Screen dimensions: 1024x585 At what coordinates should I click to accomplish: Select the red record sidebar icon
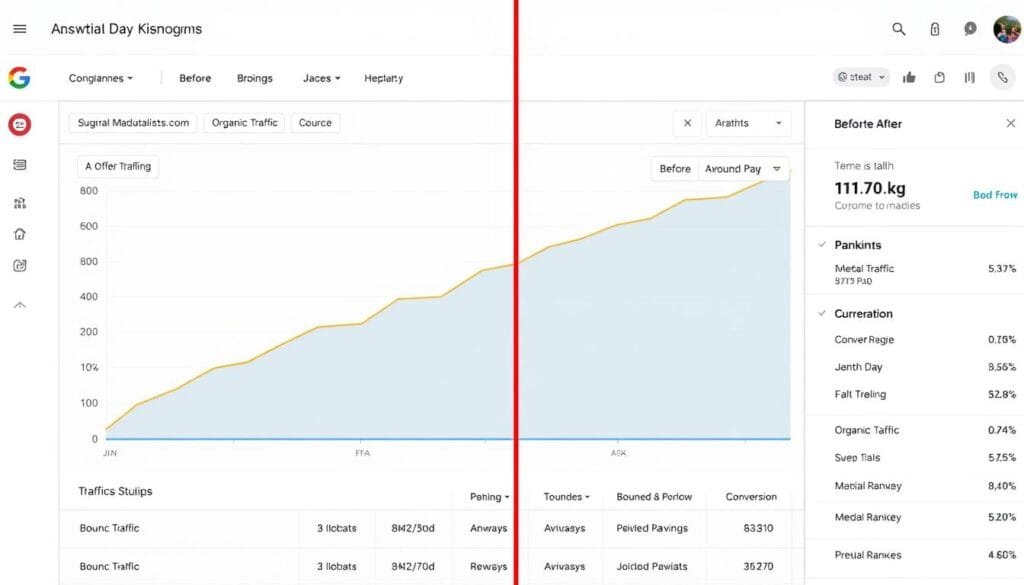coord(20,124)
